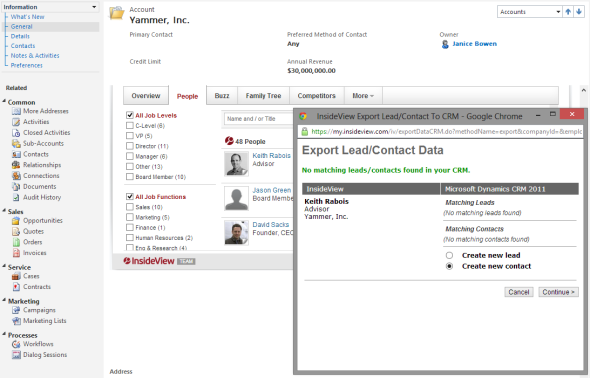
Task: Select Create new contact radio option
Action: [449, 266]
